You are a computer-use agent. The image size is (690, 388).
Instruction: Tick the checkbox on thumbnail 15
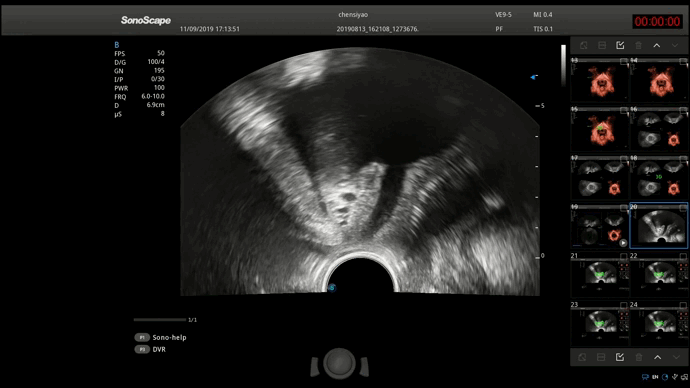pos(624,110)
